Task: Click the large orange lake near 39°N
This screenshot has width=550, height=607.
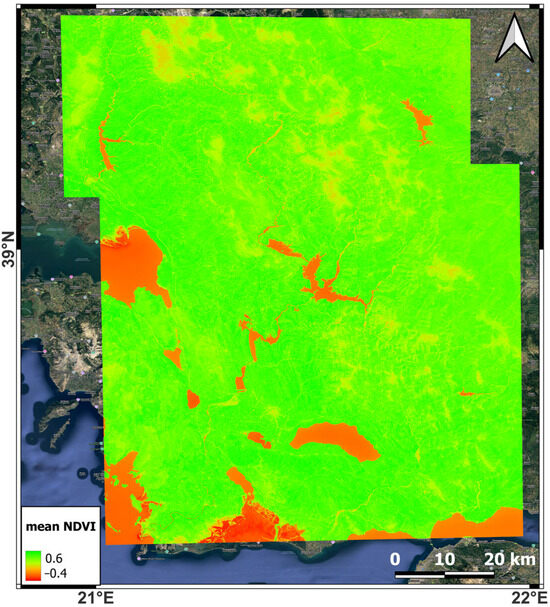Action: [130, 263]
